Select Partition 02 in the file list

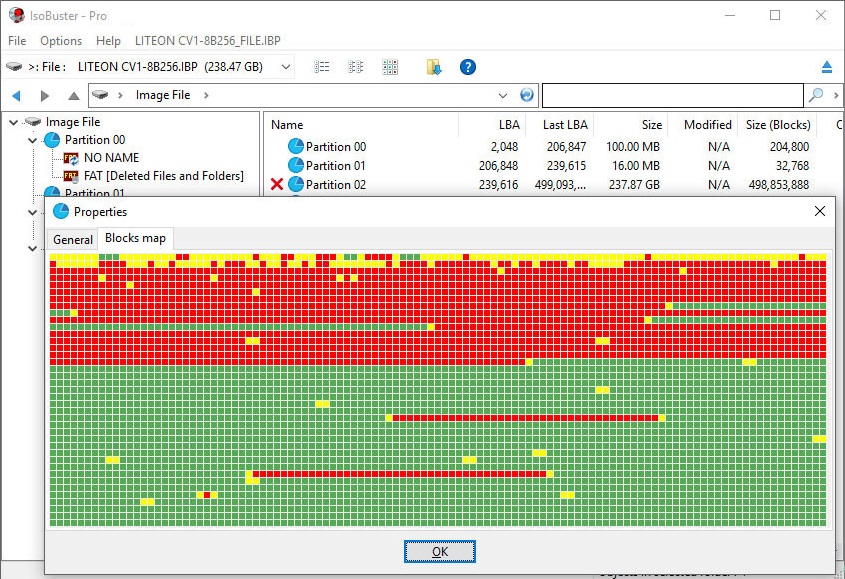(335, 185)
